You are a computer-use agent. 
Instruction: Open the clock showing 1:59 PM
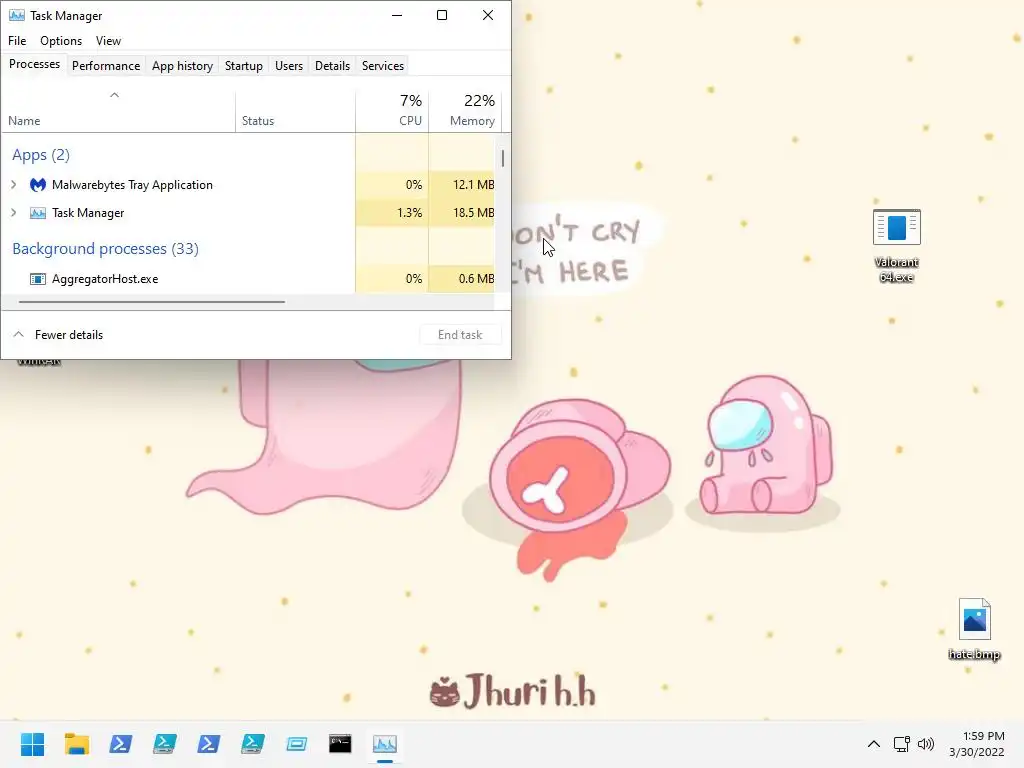pos(976,744)
